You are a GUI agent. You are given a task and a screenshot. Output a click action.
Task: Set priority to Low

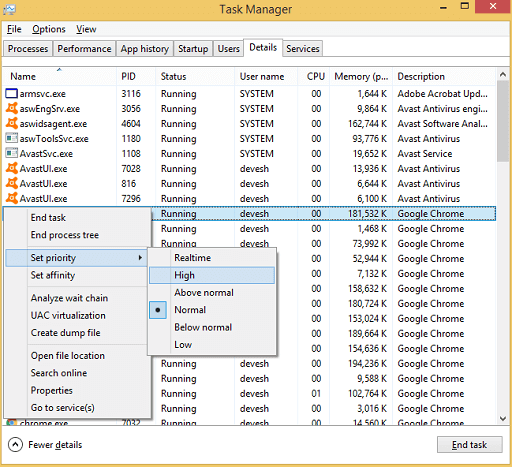(x=212, y=345)
